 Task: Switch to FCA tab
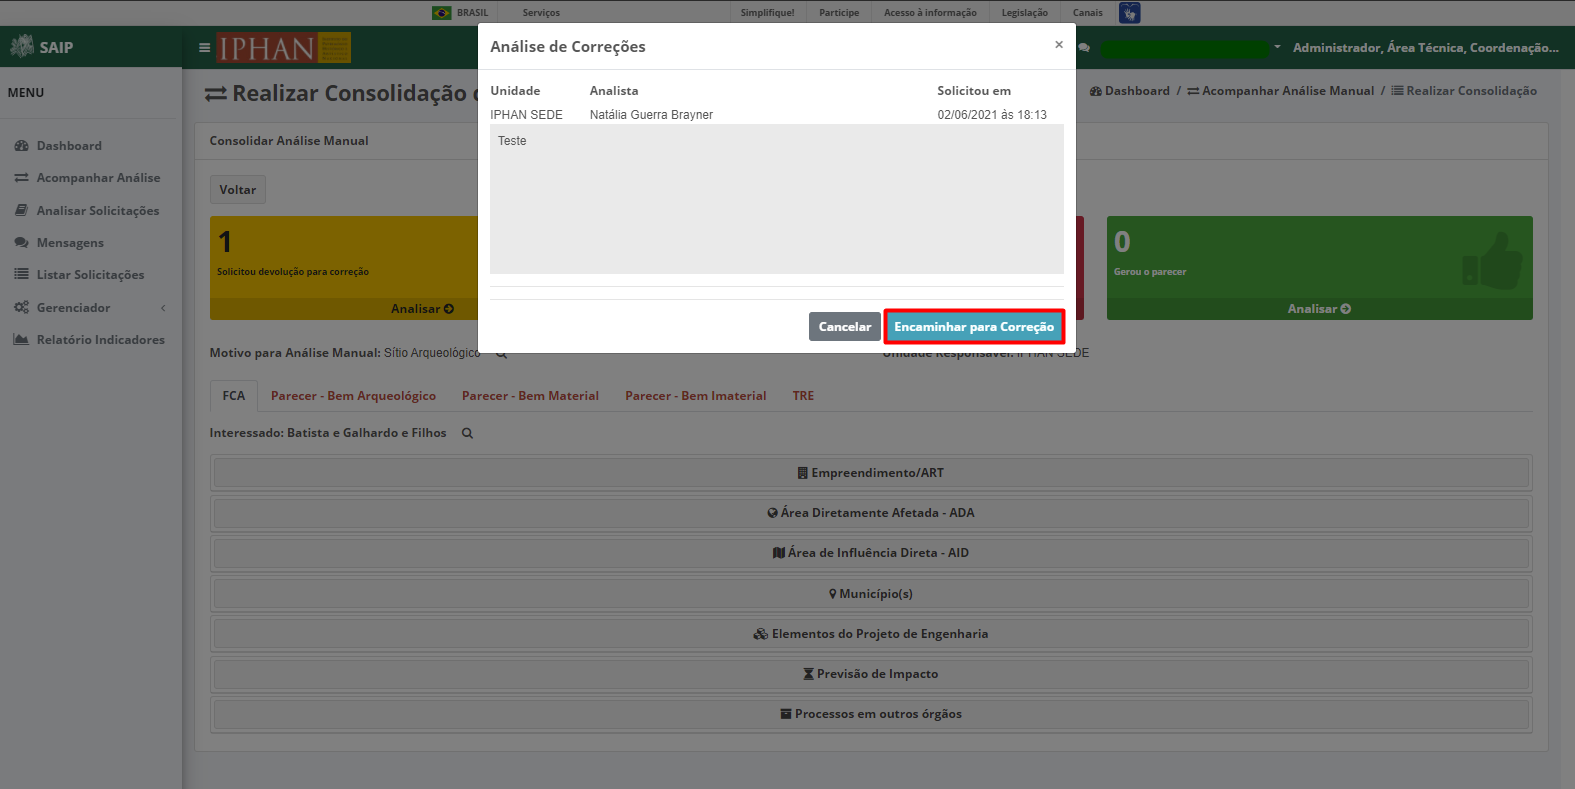point(234,396)
